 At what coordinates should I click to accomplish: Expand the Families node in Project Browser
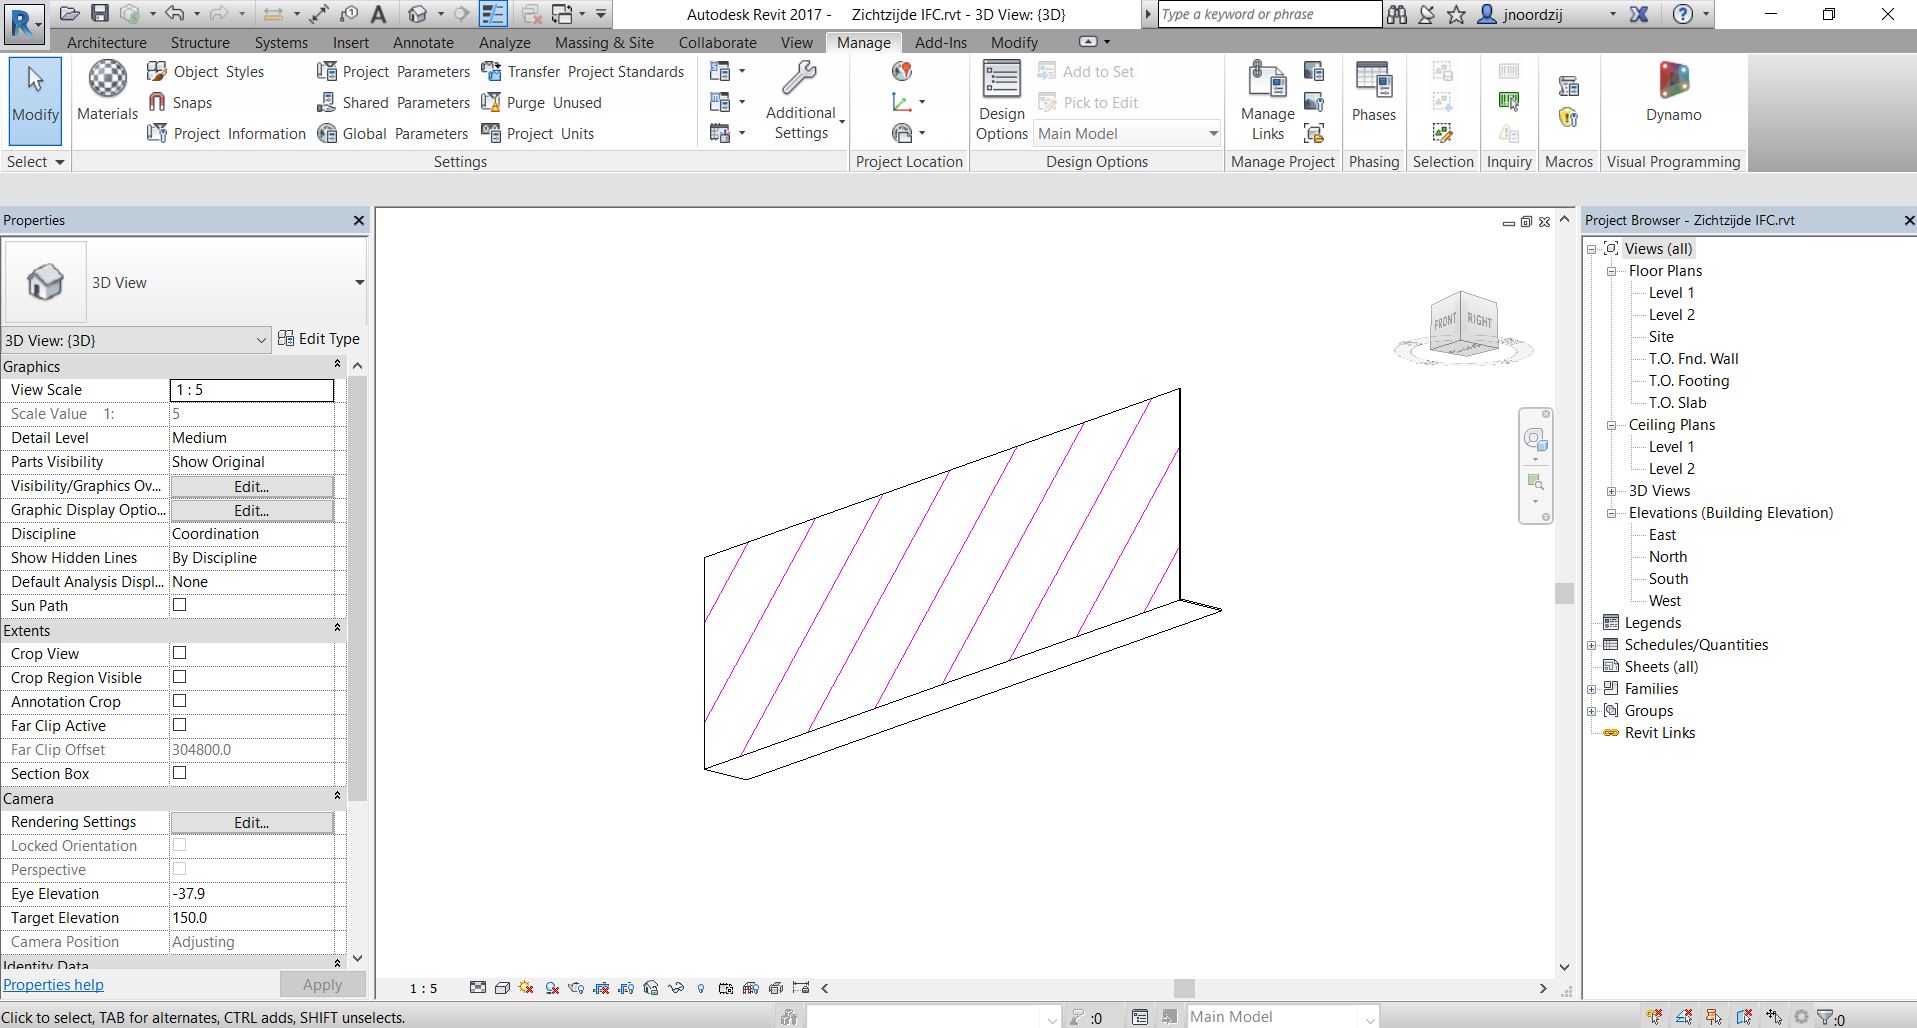1593,688
